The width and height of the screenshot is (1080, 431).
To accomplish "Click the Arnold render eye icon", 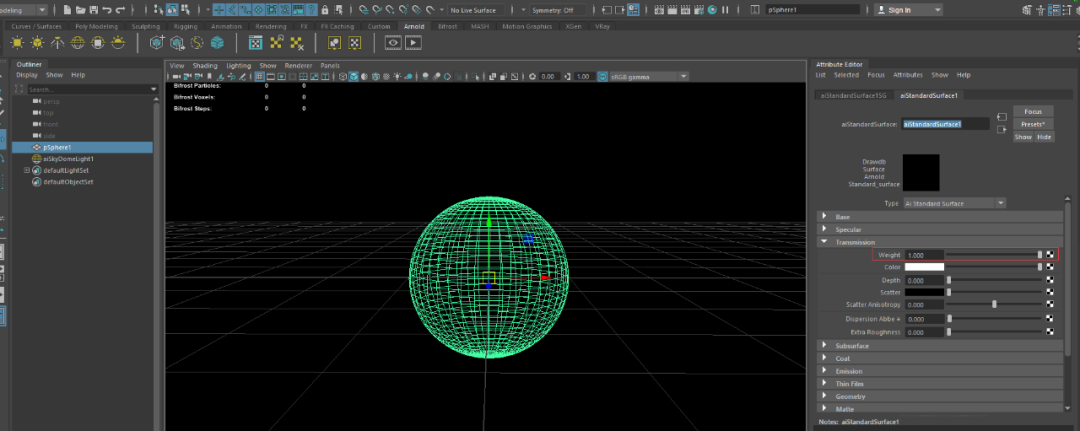I will click(x=392, y=43).
